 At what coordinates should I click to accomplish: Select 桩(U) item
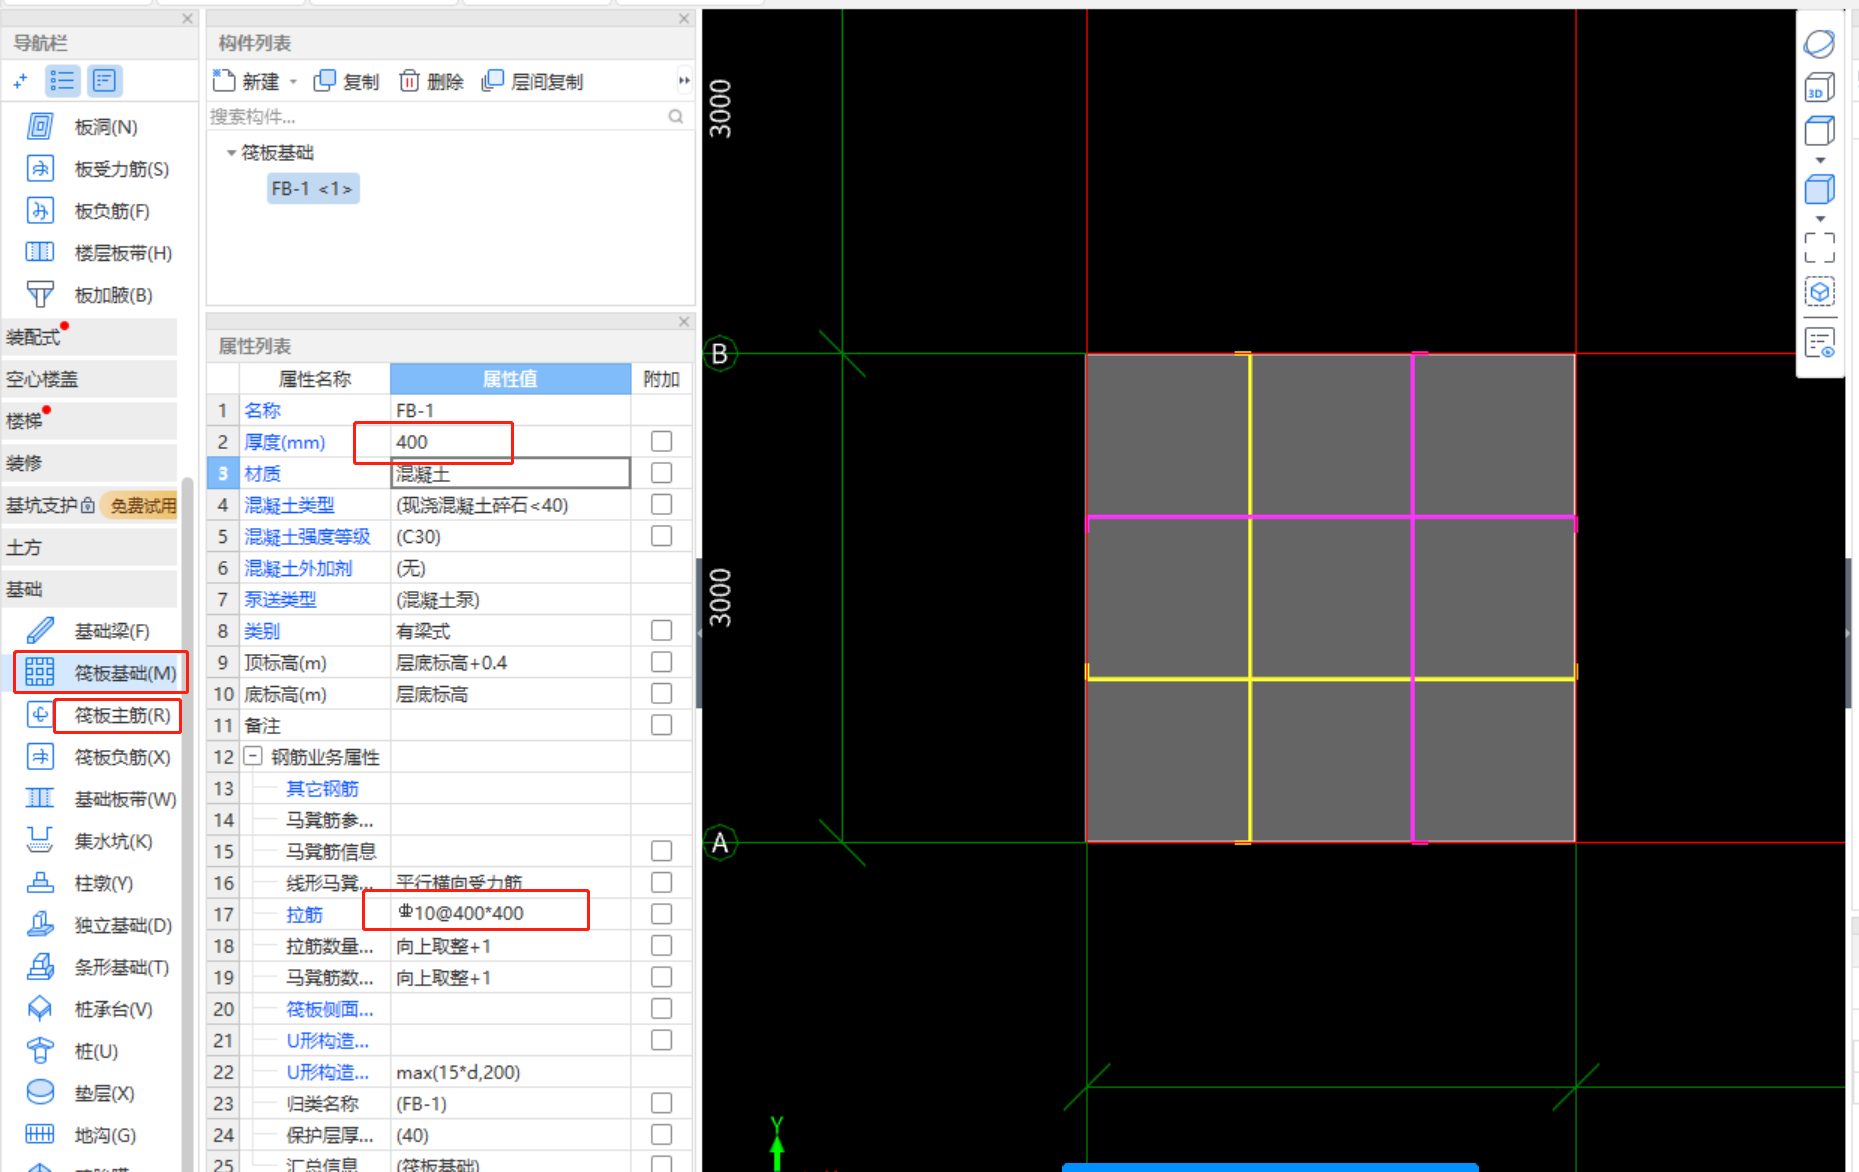coord(74,1051)
